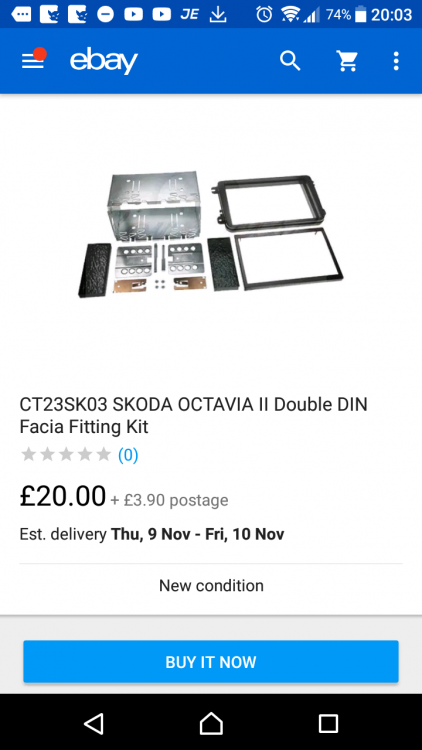Tap the estimated delivery dates line
This screenshot has width=422, height=750.
point(152,534)
